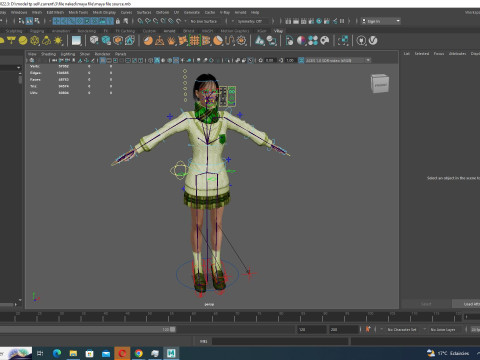The height and width of the screenshot is (360, 480).
Task: Toggle the highlighted grid display viewport icon
Action: click(103, 60)
